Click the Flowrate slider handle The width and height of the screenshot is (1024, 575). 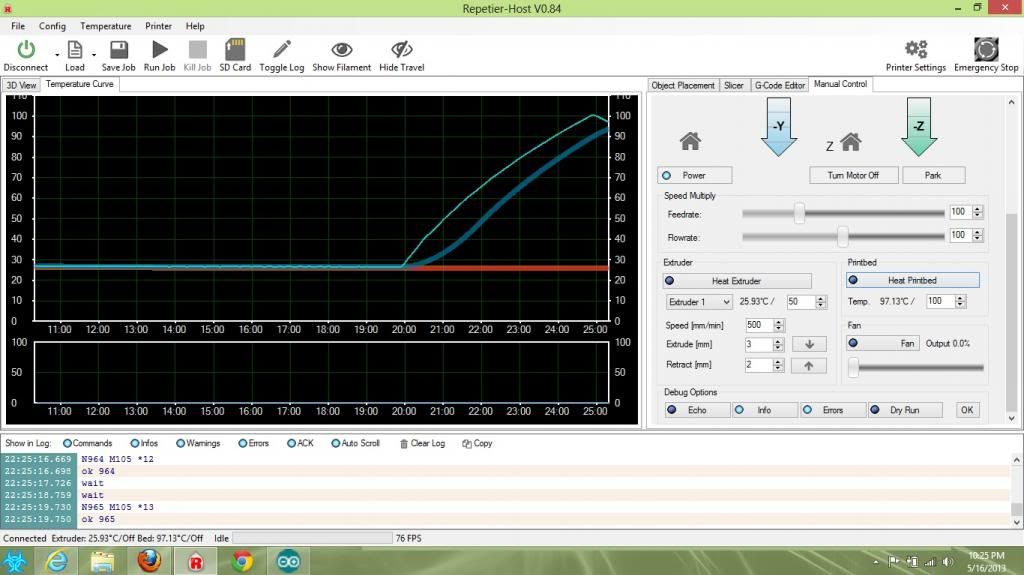[842, 237]
